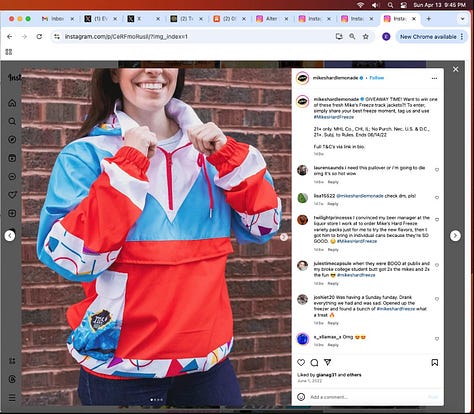
Task: Like the lisa16522 comment
Action: coord(437,198)
